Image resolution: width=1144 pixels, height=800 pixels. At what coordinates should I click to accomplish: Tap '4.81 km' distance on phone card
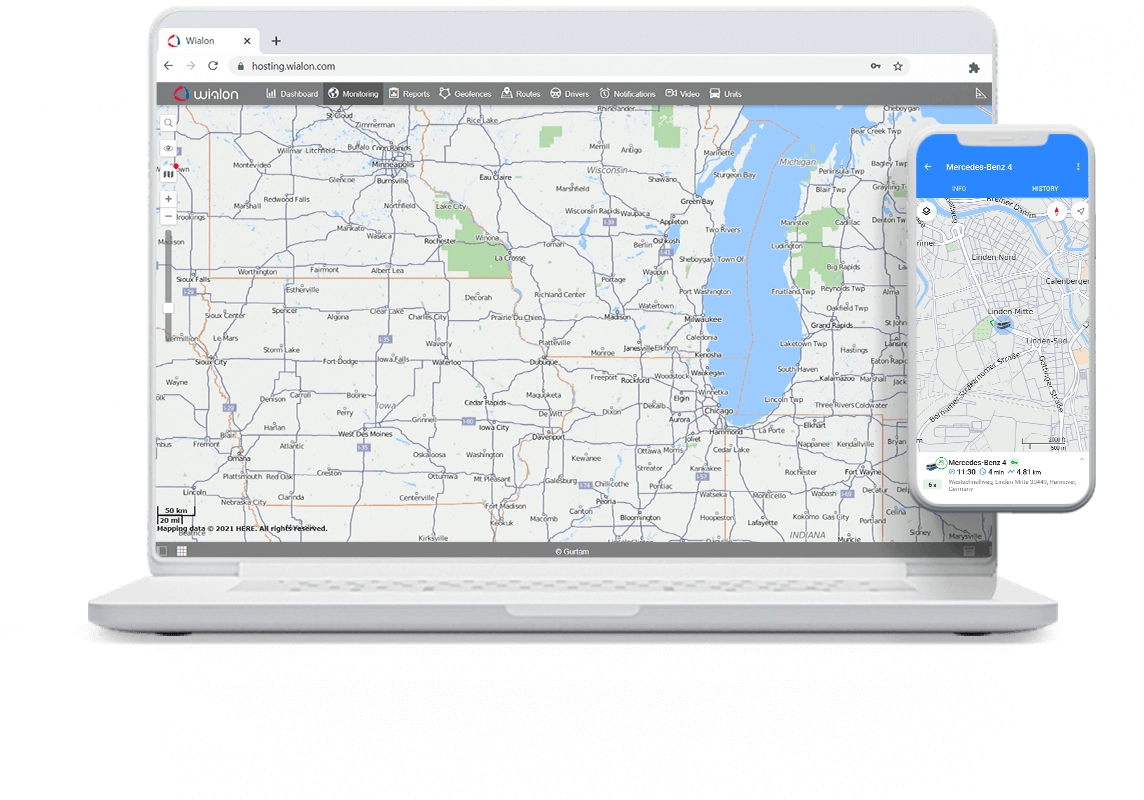1029,472
